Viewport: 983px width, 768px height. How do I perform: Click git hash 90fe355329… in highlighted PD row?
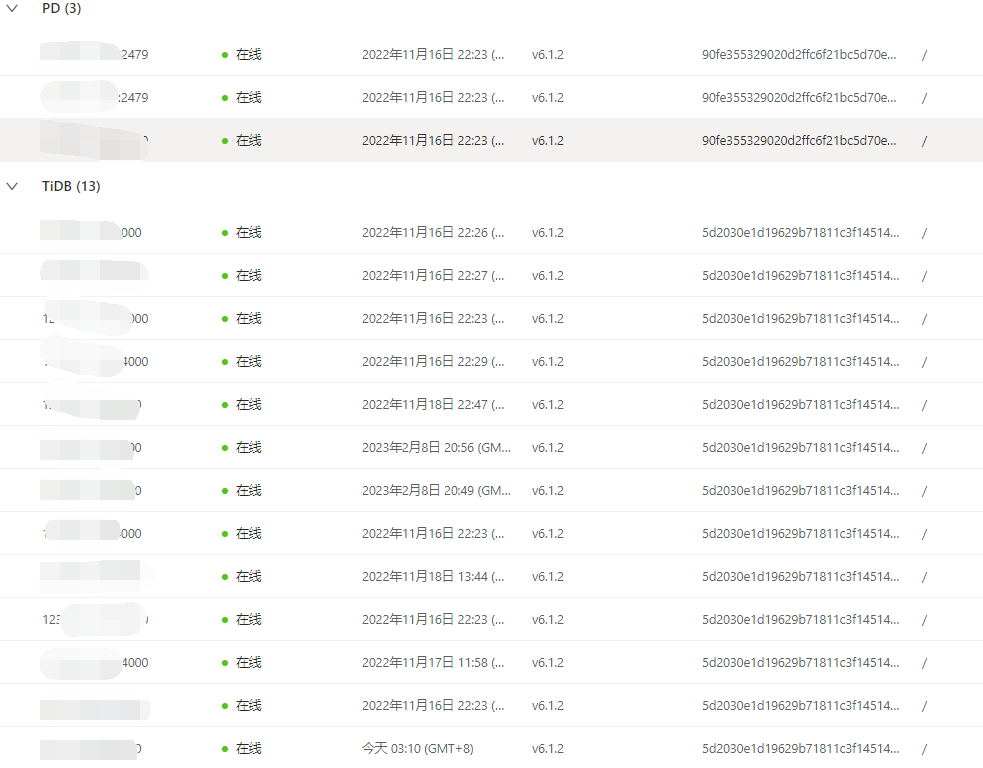[x=799, y=140]
